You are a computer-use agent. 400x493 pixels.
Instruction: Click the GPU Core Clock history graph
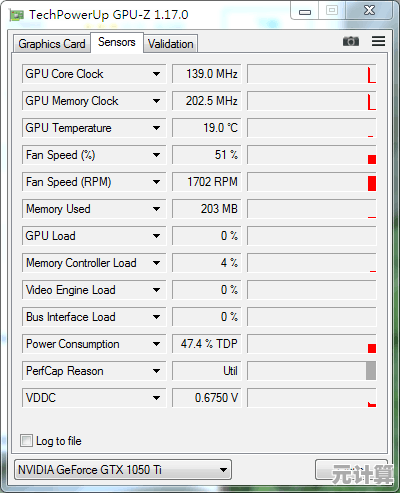tap(312, 74)
